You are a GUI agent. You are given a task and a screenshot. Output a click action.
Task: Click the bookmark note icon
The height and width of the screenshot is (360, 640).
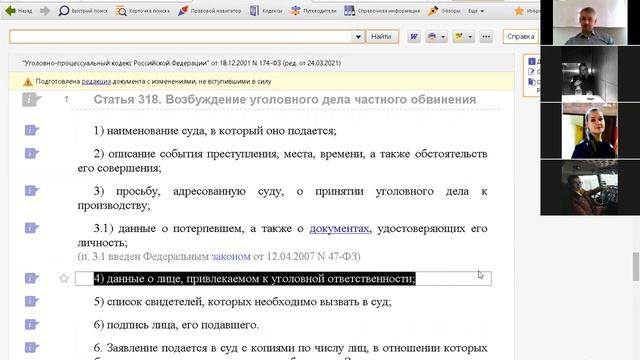point(459,37)
